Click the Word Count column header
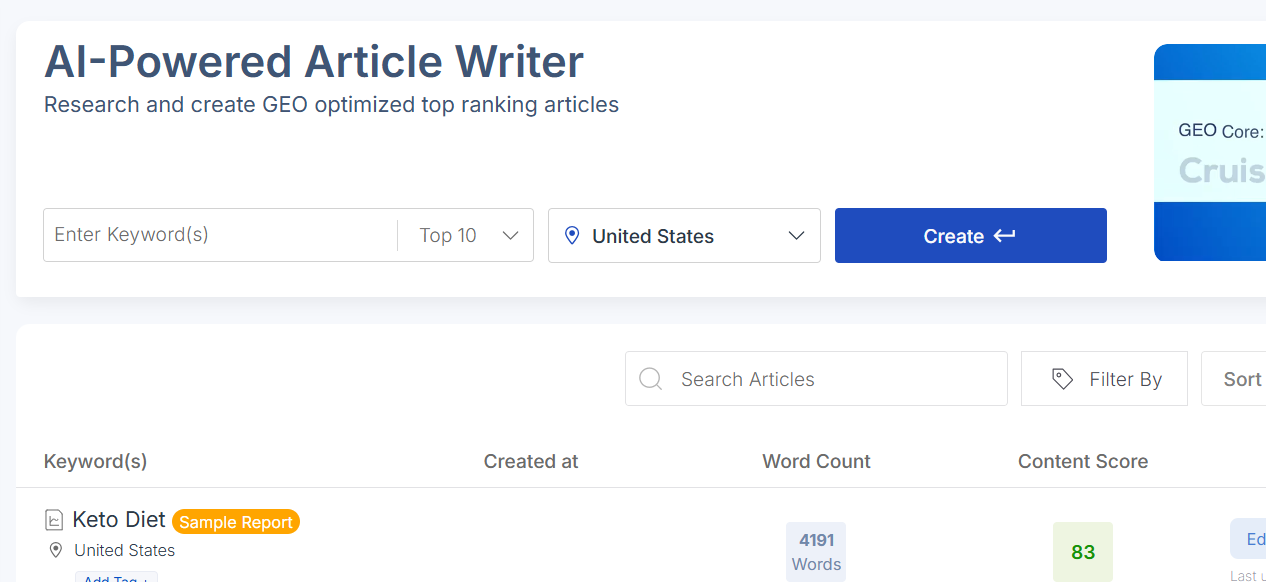Viewport: 1266px width, 582px height. tap(815, 461)
